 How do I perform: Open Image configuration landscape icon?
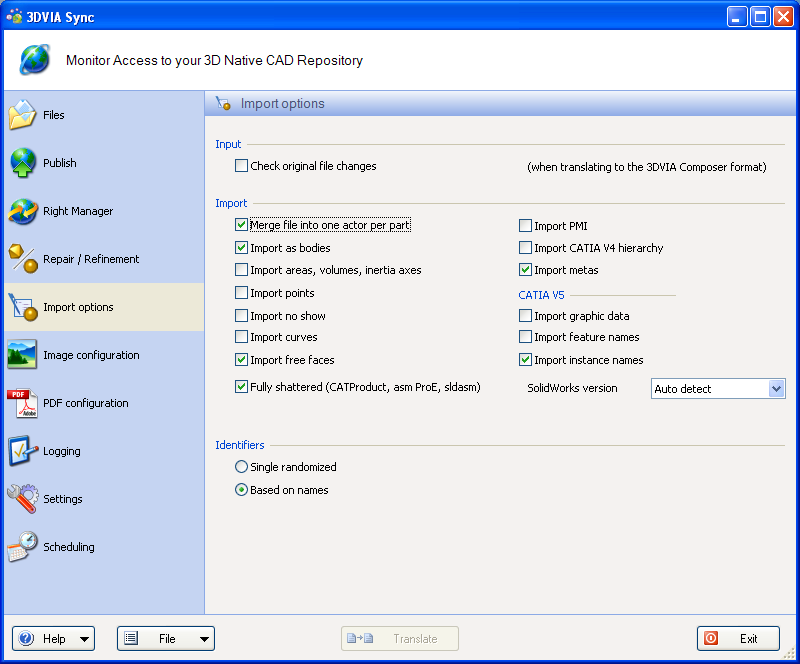pos(22,355)
